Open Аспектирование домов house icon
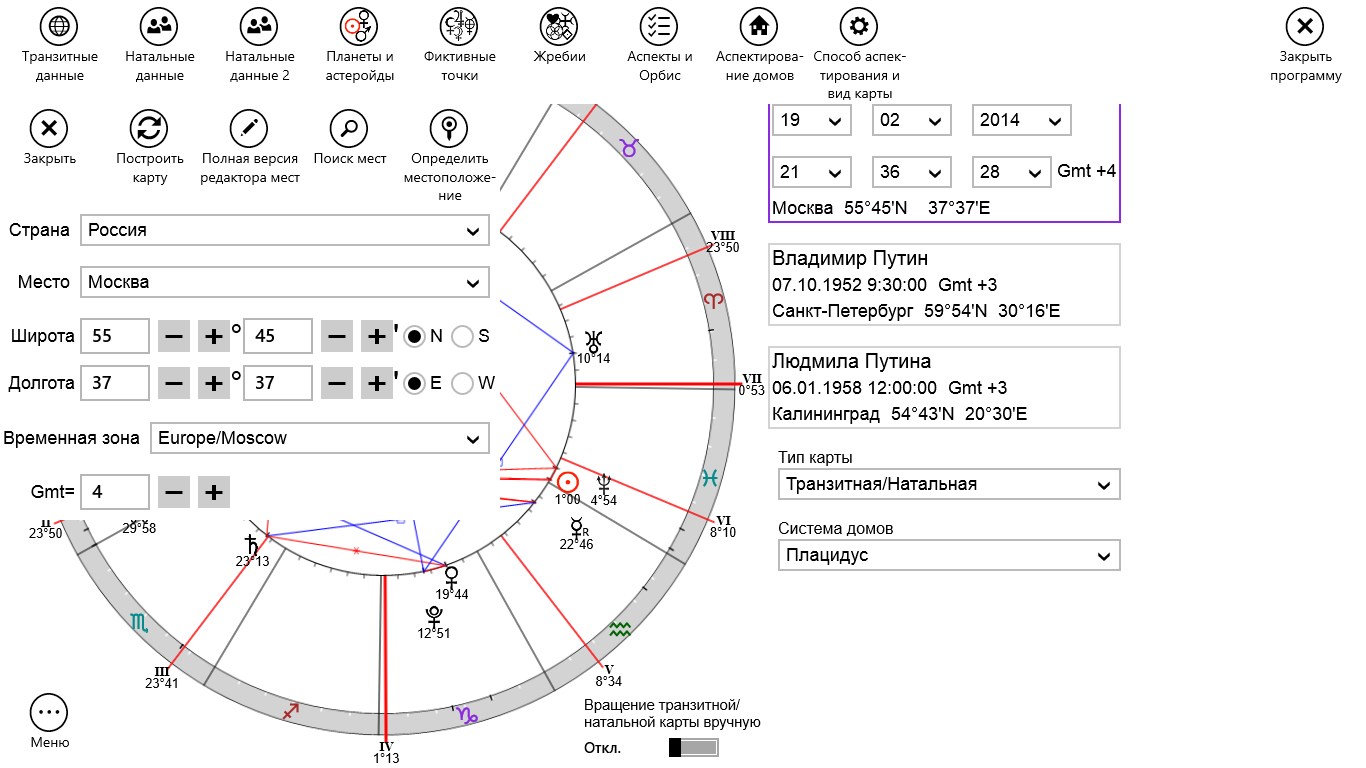Viewport: 1366px width, 768px height. 759,26
